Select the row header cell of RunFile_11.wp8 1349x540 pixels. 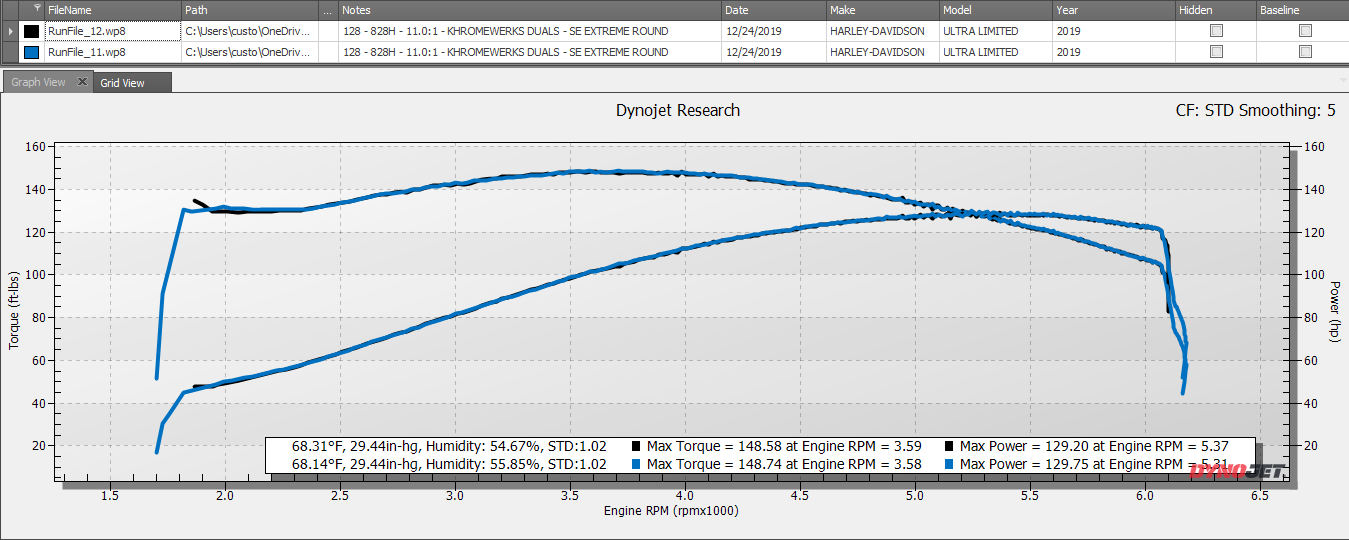coord(10,52)
